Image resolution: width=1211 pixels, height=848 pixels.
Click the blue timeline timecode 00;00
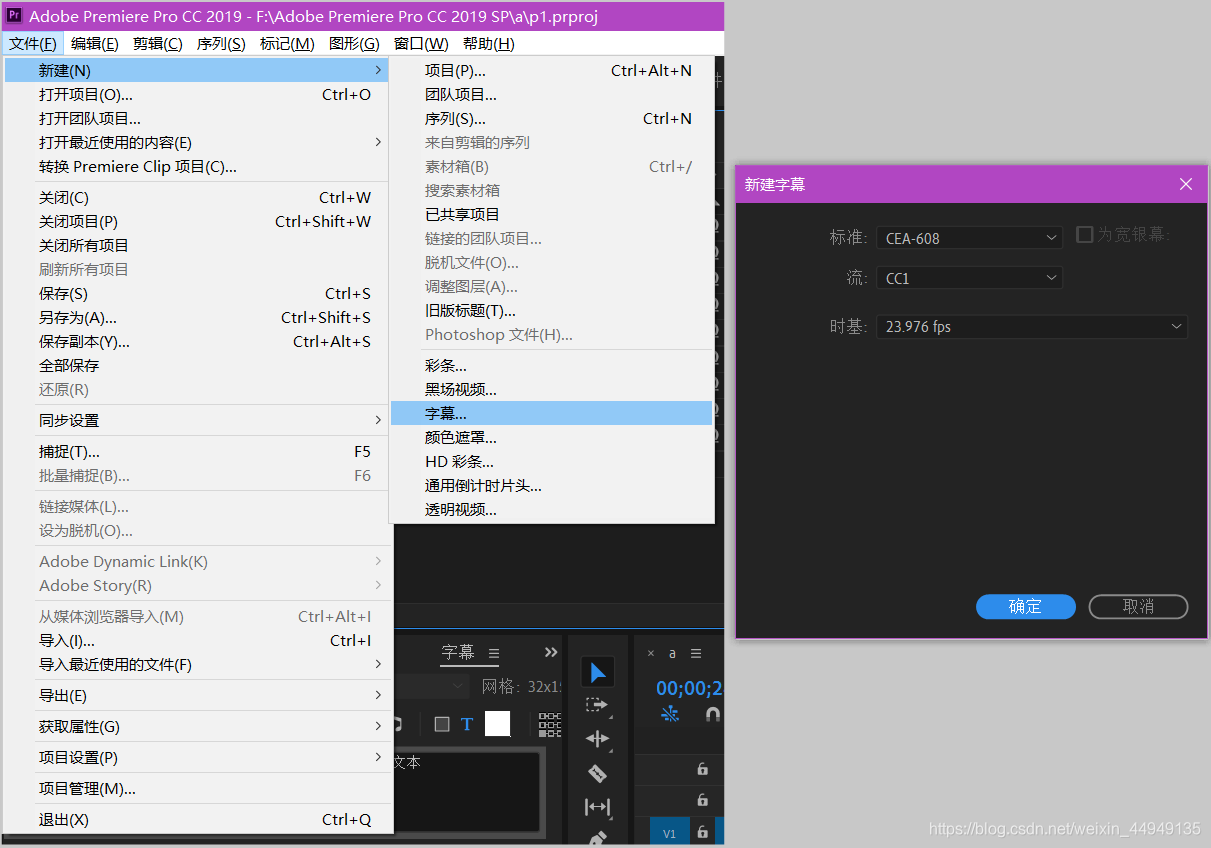pyautogui.click(x=689, y=688)
